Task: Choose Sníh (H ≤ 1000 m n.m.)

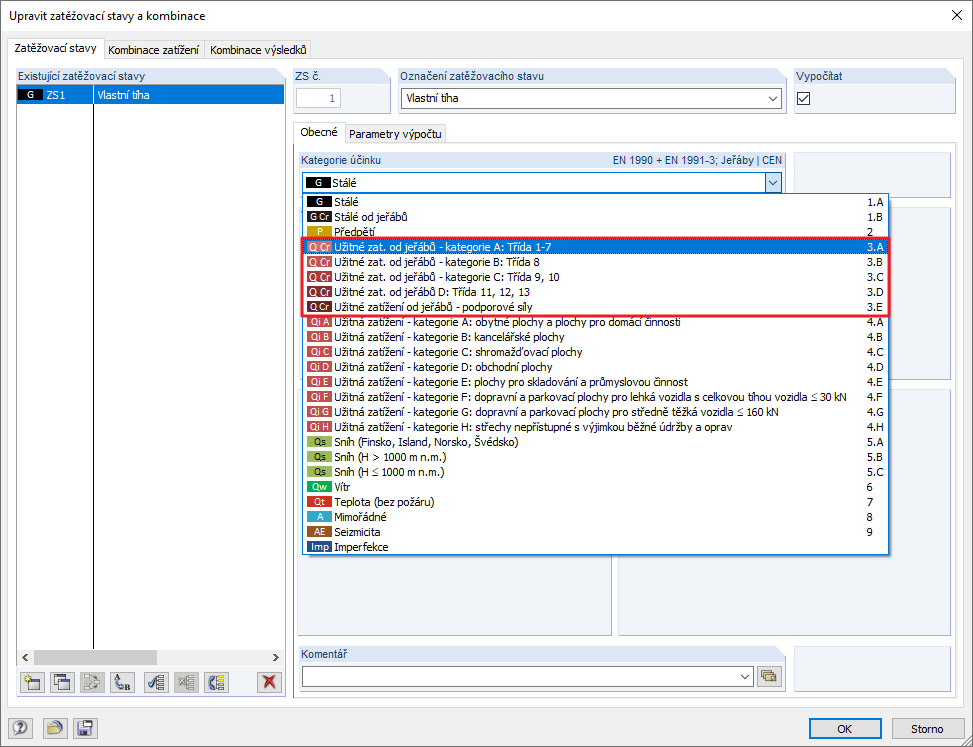Action: 596,472
